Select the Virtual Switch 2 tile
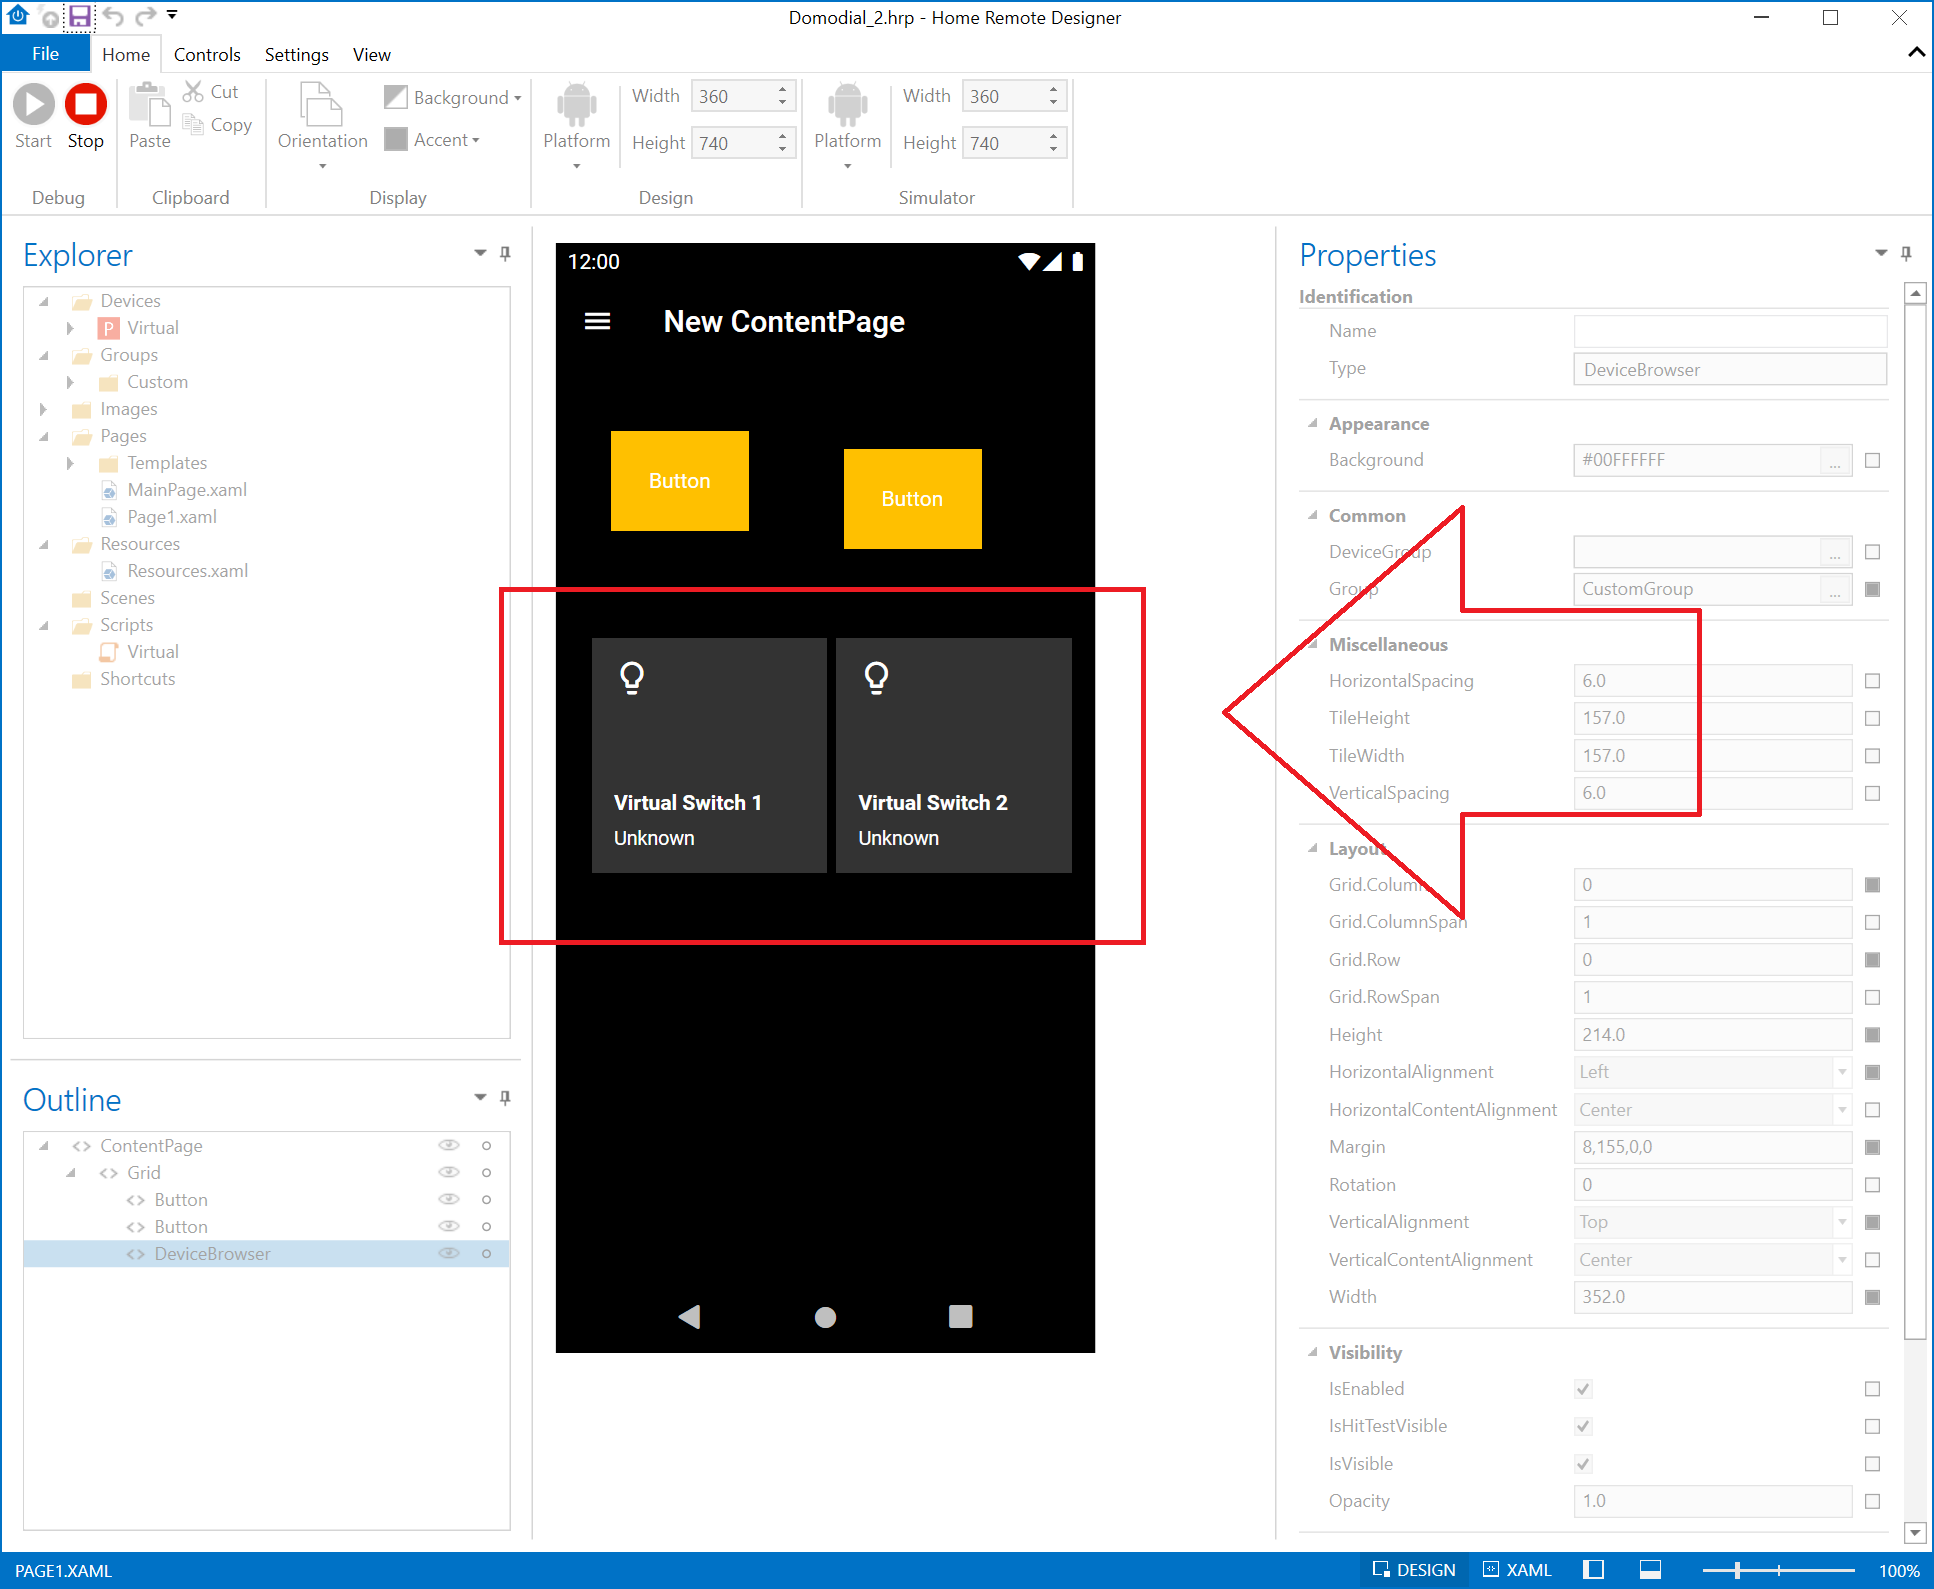1934x1589 pixels. tap(954, 755)
